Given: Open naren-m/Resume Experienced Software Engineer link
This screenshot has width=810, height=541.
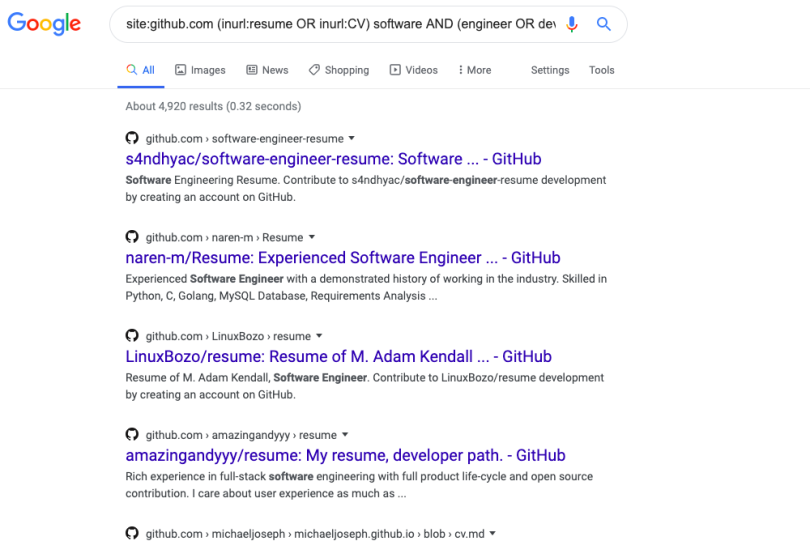Looking at the screenshot, I should (342, 258).
